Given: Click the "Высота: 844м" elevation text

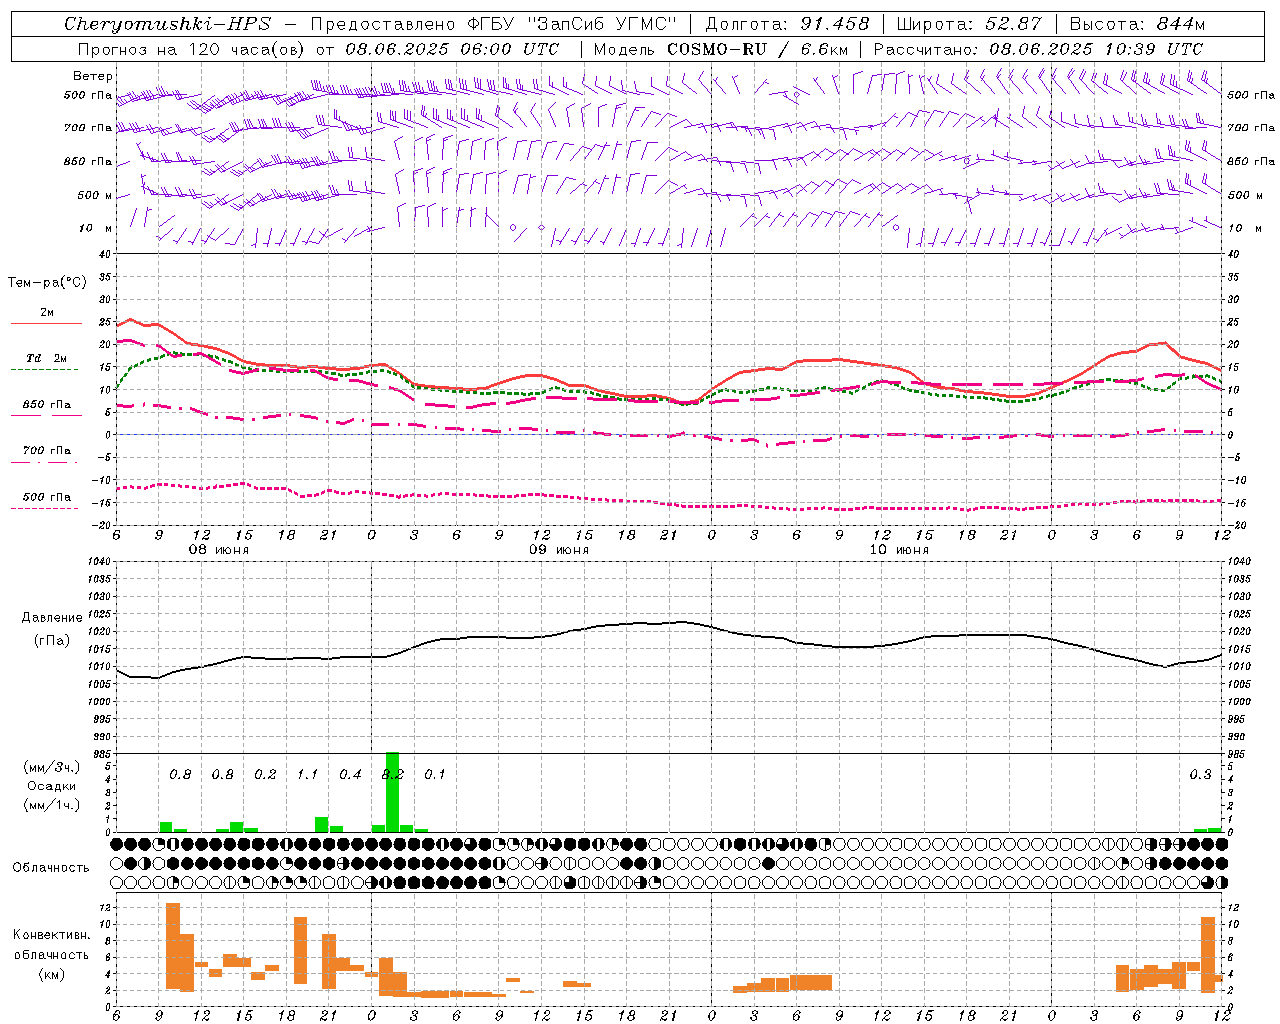Looking at the screenshot, I should (x=1138, y=24).
